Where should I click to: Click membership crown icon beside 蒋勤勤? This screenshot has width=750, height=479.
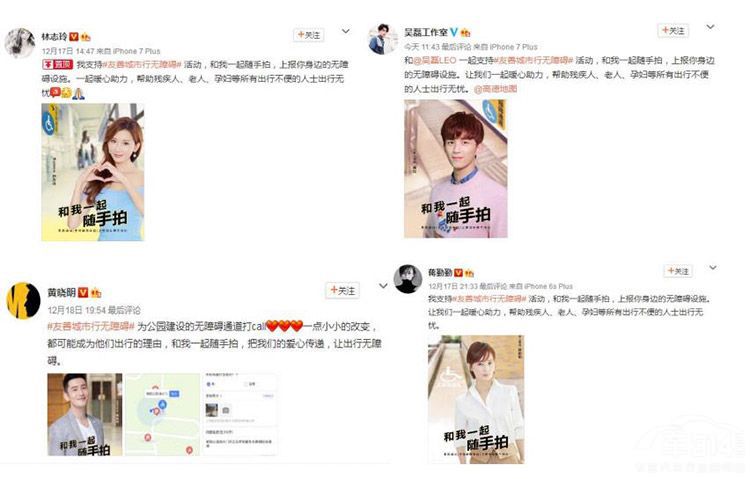point(469,273)
